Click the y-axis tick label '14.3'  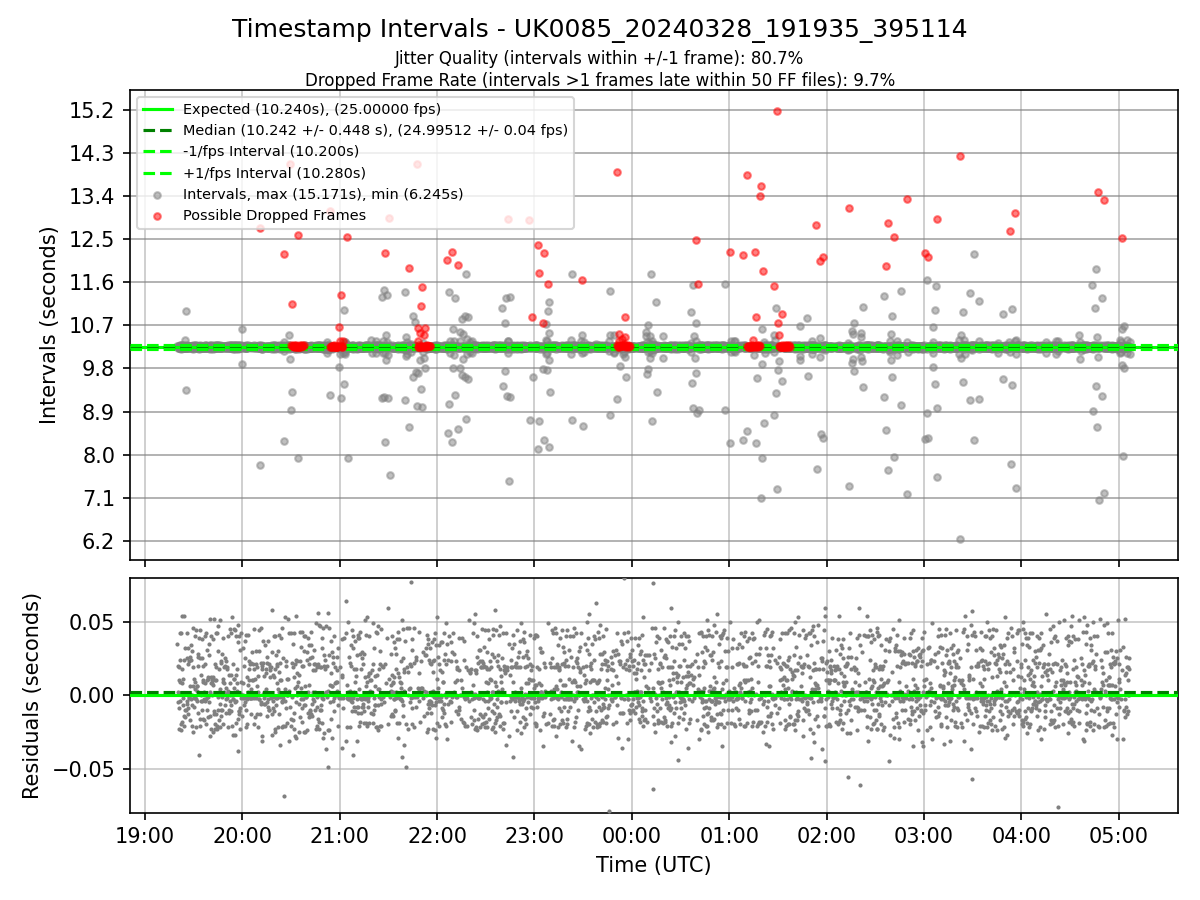point(91,153)
